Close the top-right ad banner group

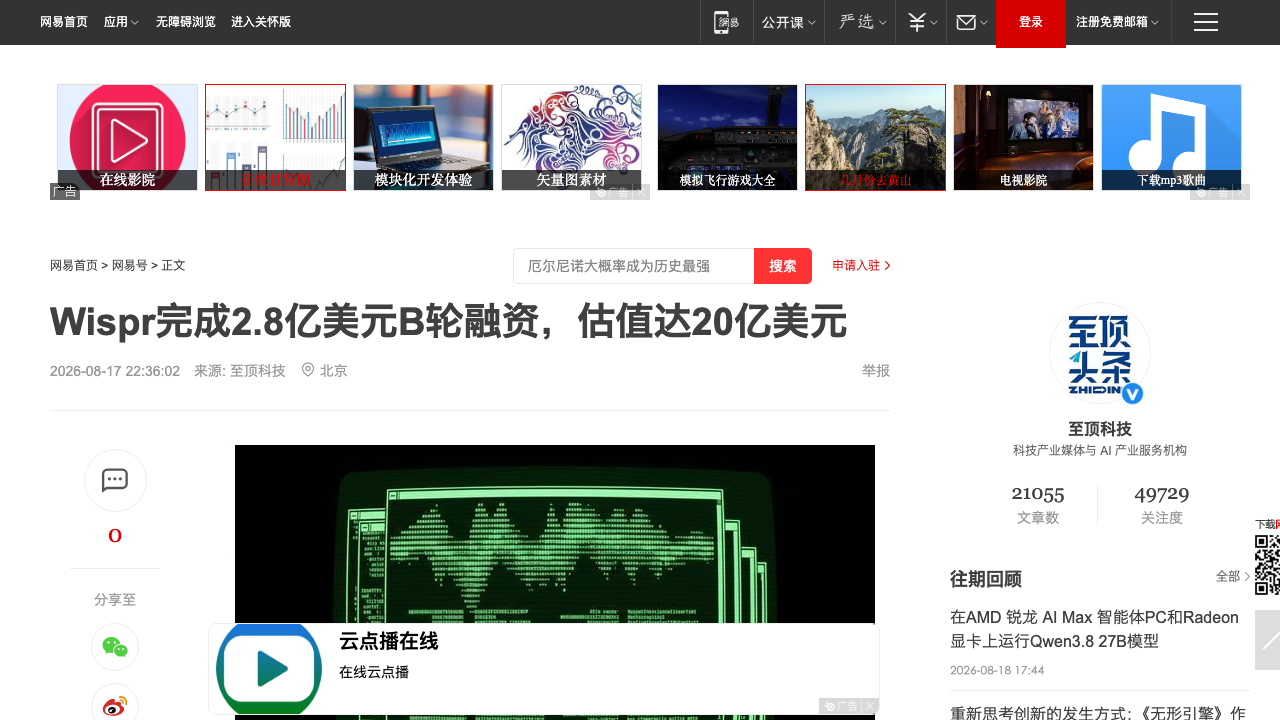click(x=1242, y=192)
